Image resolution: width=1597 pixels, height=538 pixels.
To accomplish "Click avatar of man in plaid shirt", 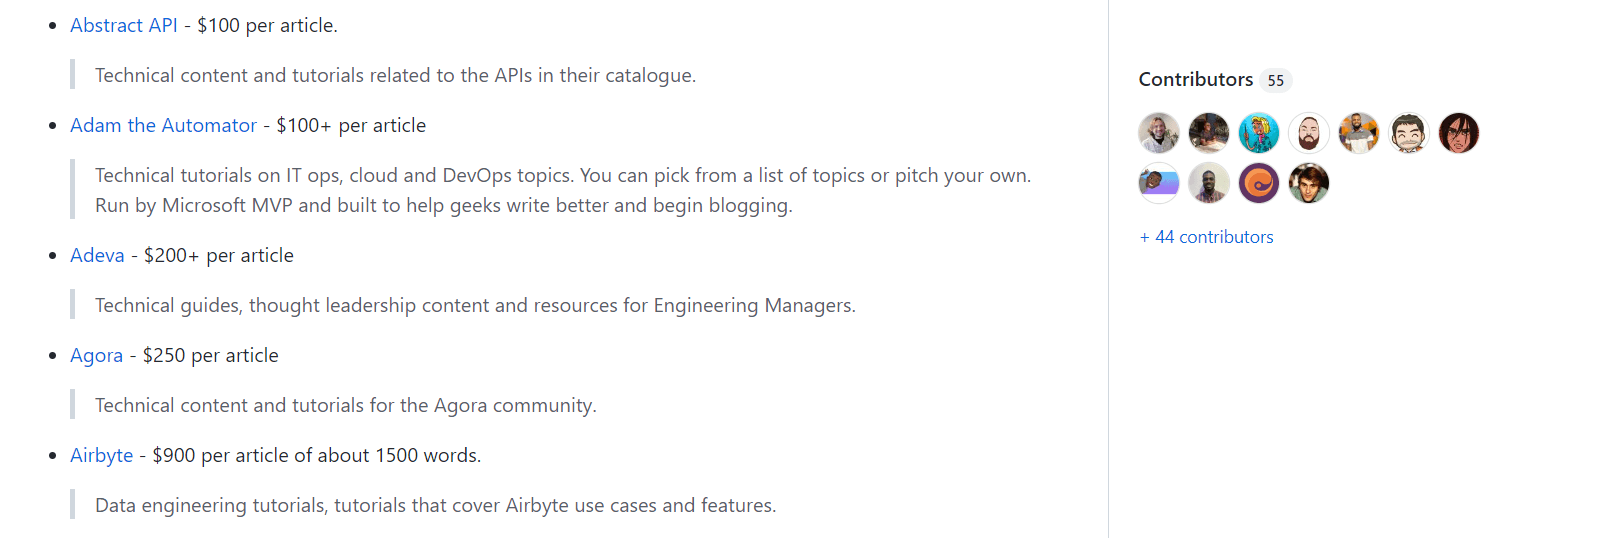I will point(1209,183).
